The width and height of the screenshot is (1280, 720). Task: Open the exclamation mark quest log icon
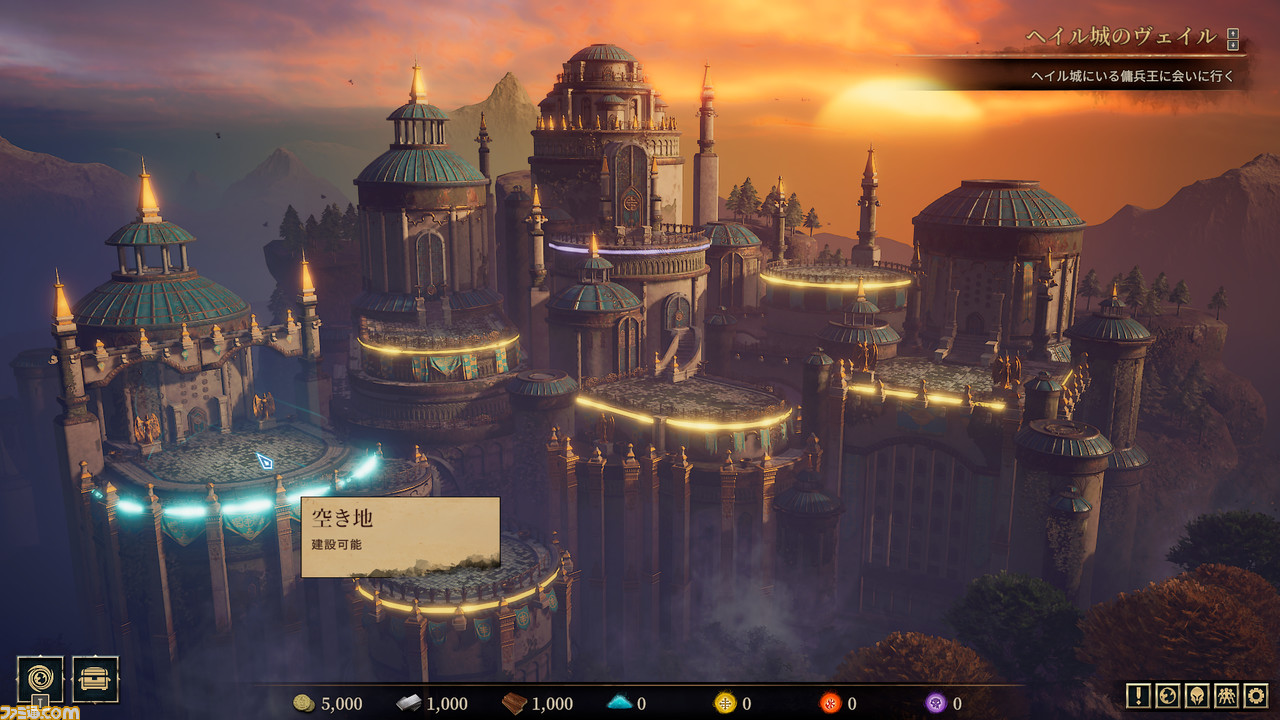(x=1137, y=696)
